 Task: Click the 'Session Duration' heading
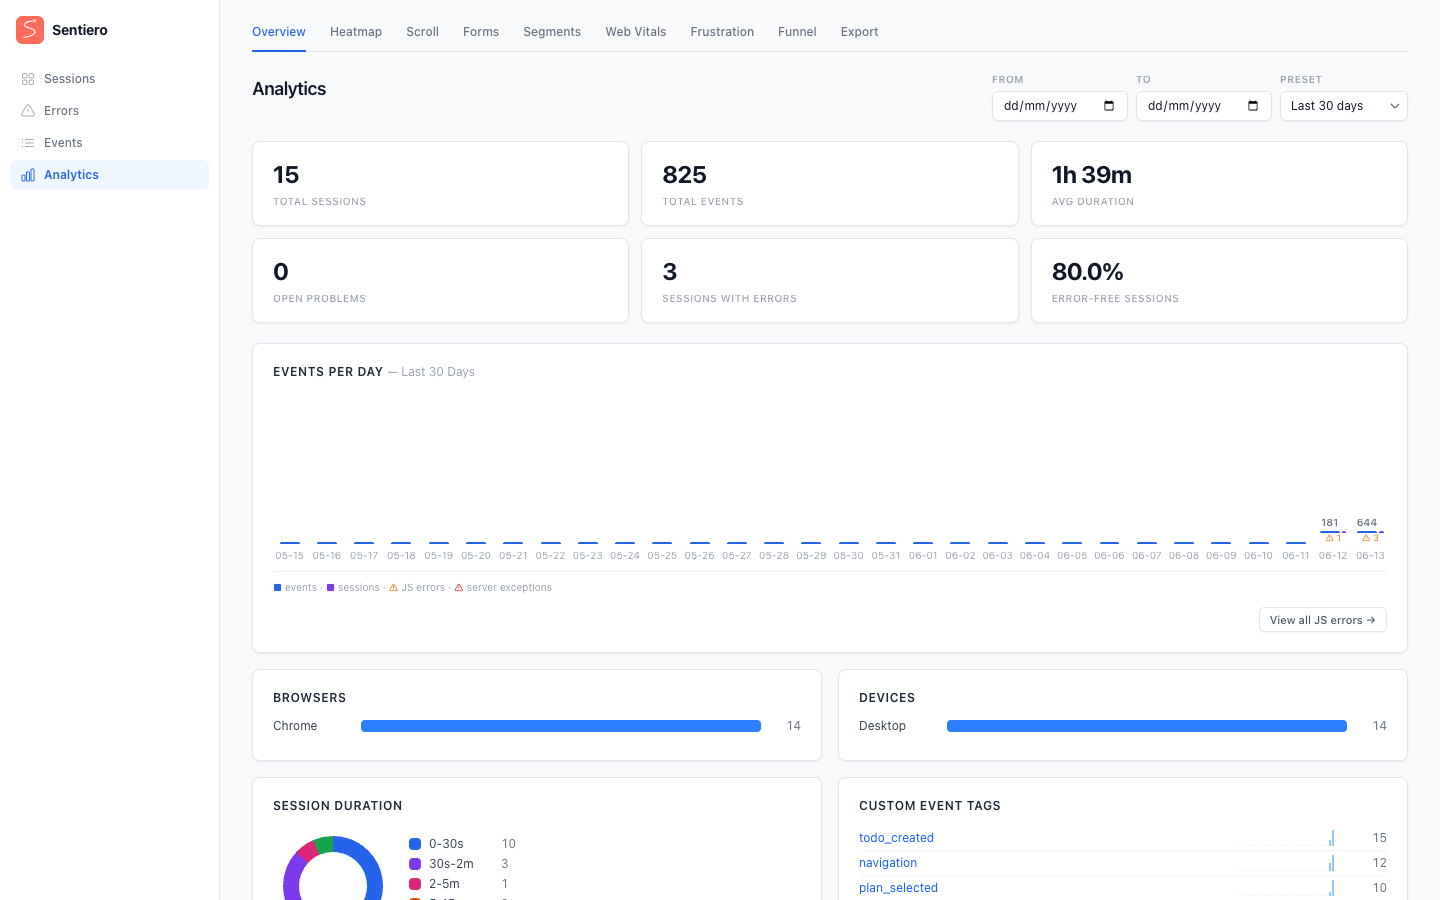[338, 806]
